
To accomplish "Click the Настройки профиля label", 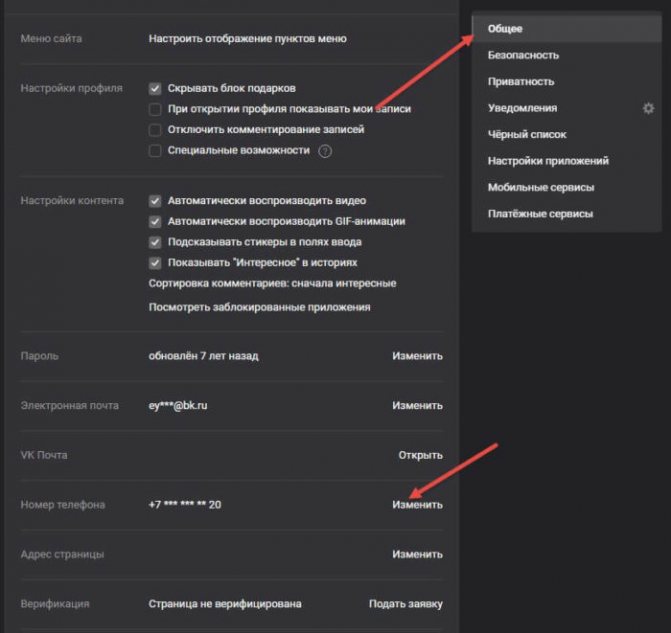I will click(x=71, y=89).
